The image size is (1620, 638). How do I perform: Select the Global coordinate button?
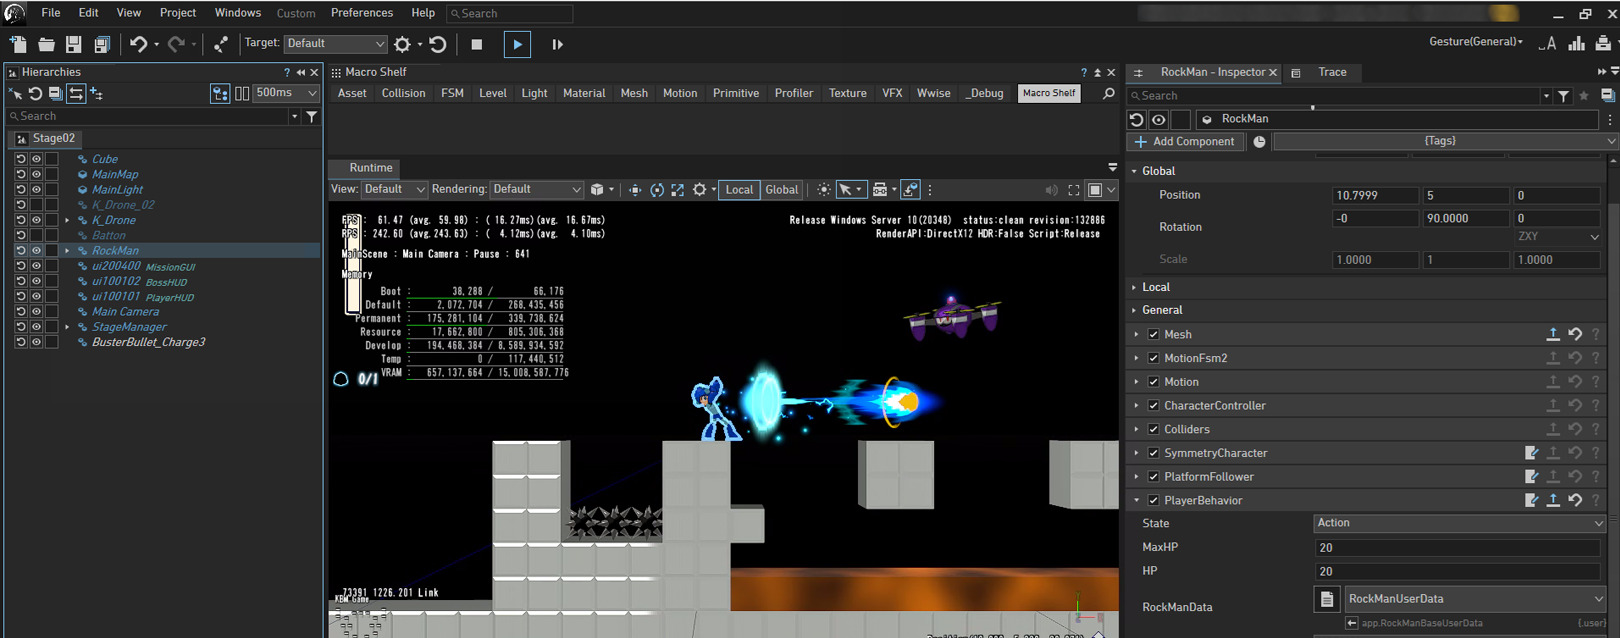tap(781, 190)
